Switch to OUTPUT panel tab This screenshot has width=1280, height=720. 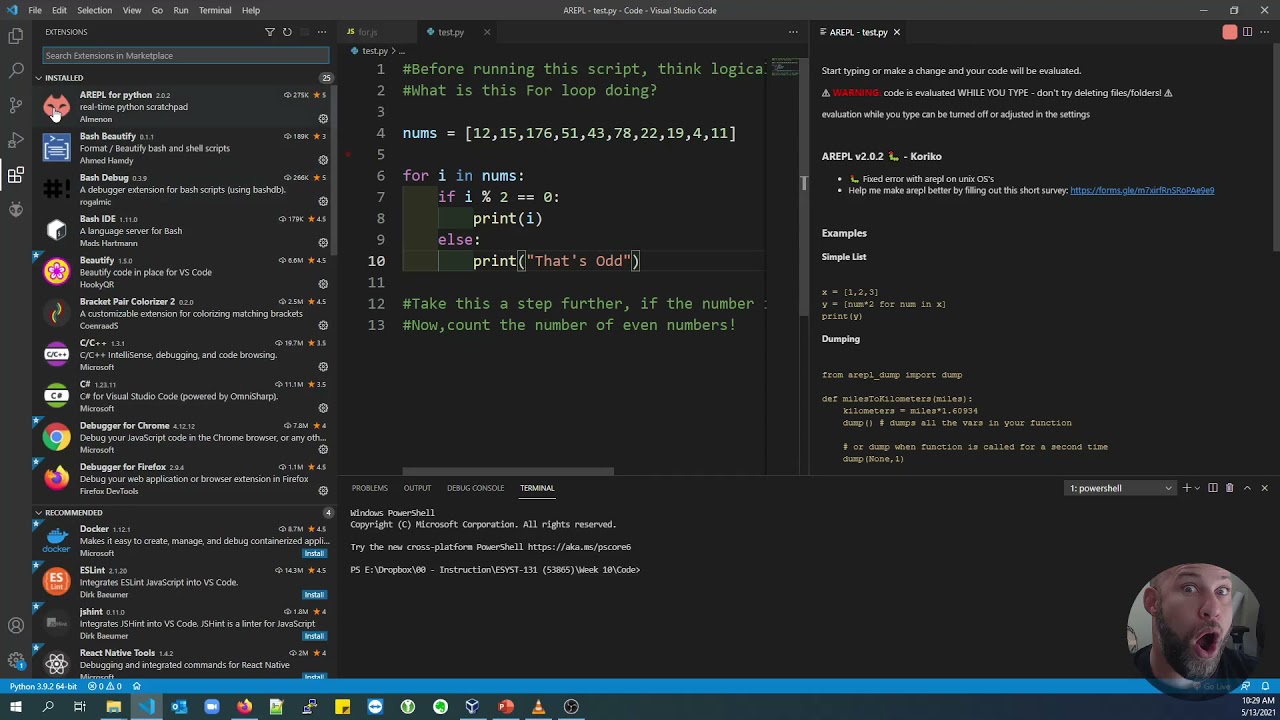click(417, 488)
